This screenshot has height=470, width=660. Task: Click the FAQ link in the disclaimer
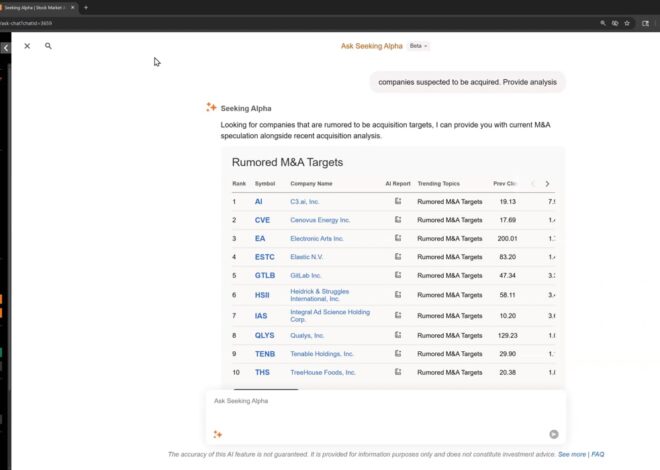pyautogui.click(x=598, y=454)
